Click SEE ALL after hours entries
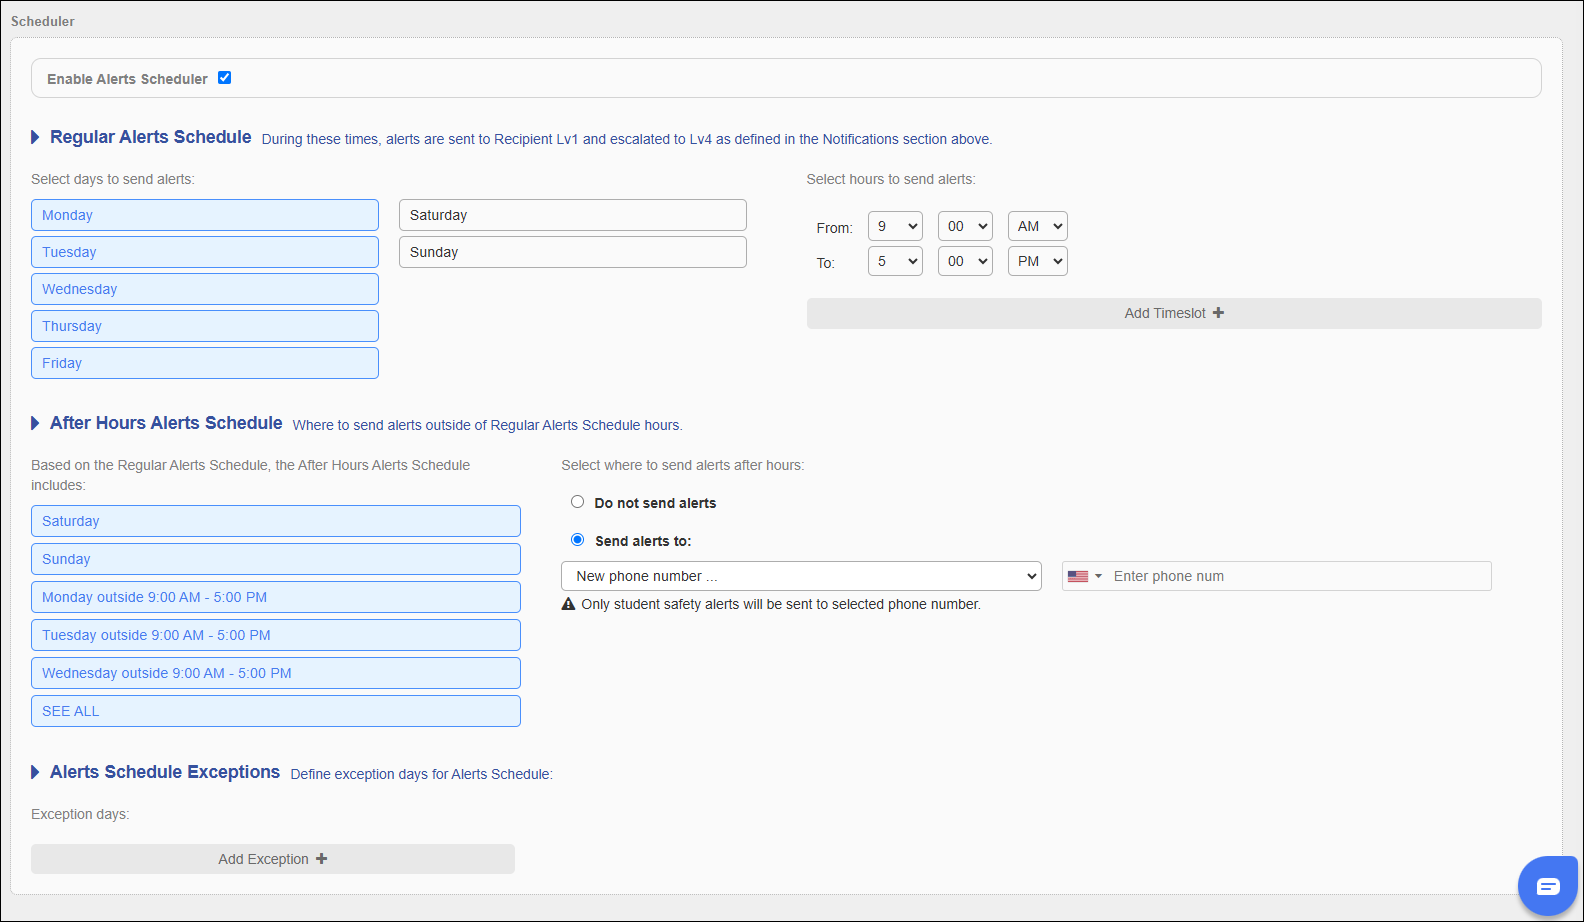1584x922 pixels. 276,711
